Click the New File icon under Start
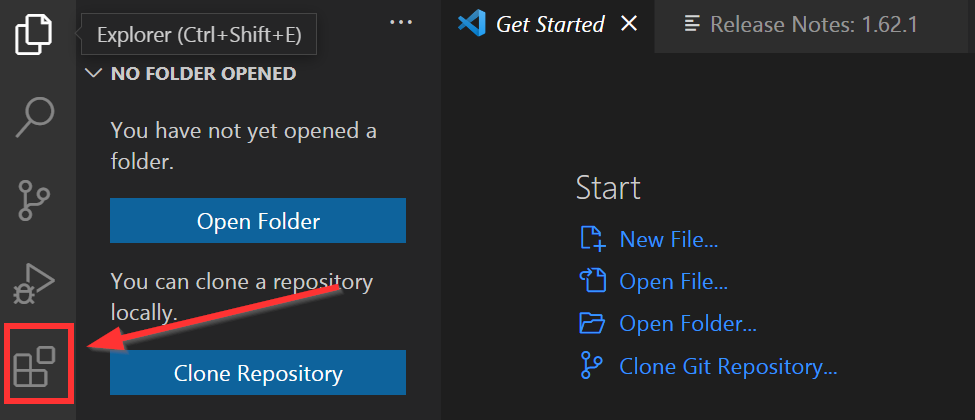975x420 pixels. (593, 238)
